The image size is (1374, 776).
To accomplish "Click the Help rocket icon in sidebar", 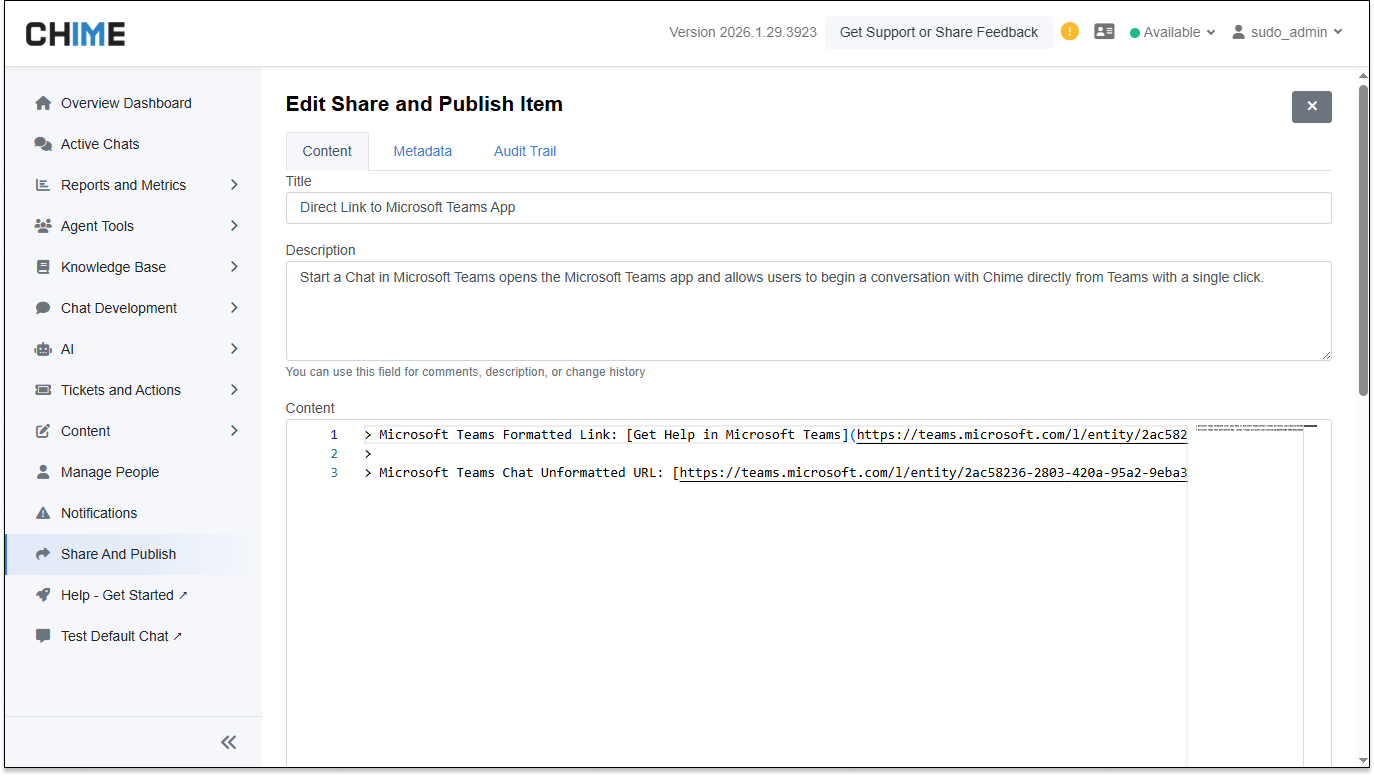I will click(x=43, y=595).
